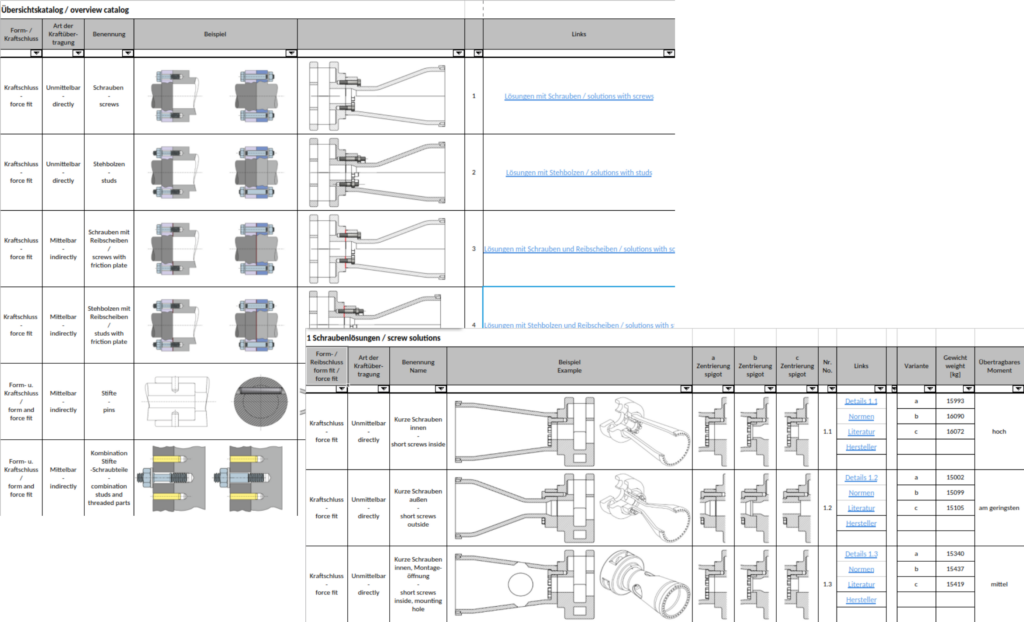Viewport: 1024px width, 622px height.
Task: Click weight cell '15437'
Action: pyautogui.click(x=955, y=569)
